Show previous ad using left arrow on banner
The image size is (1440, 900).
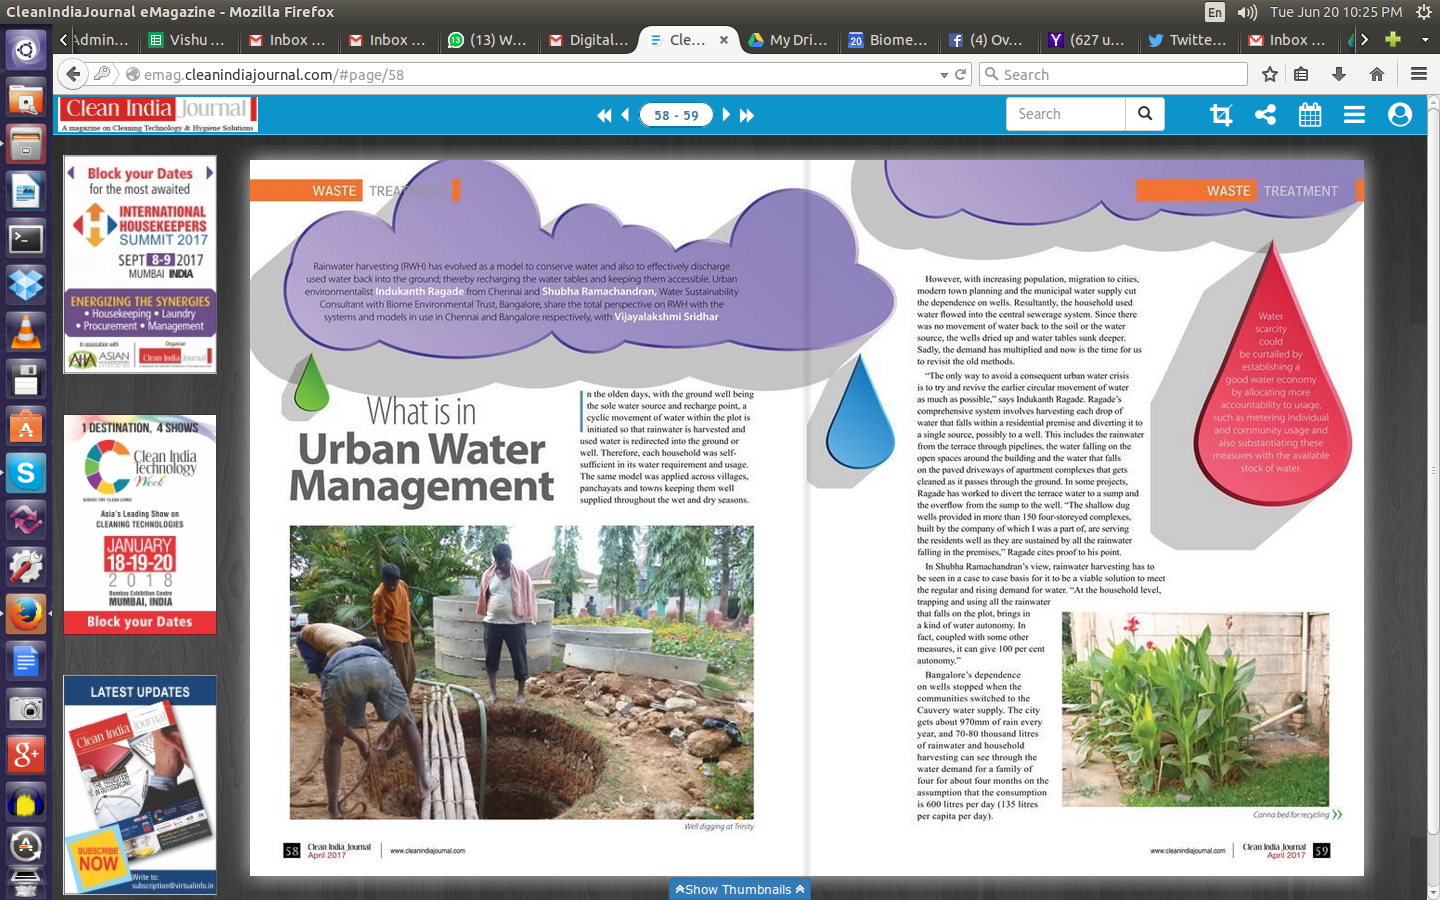71,173
